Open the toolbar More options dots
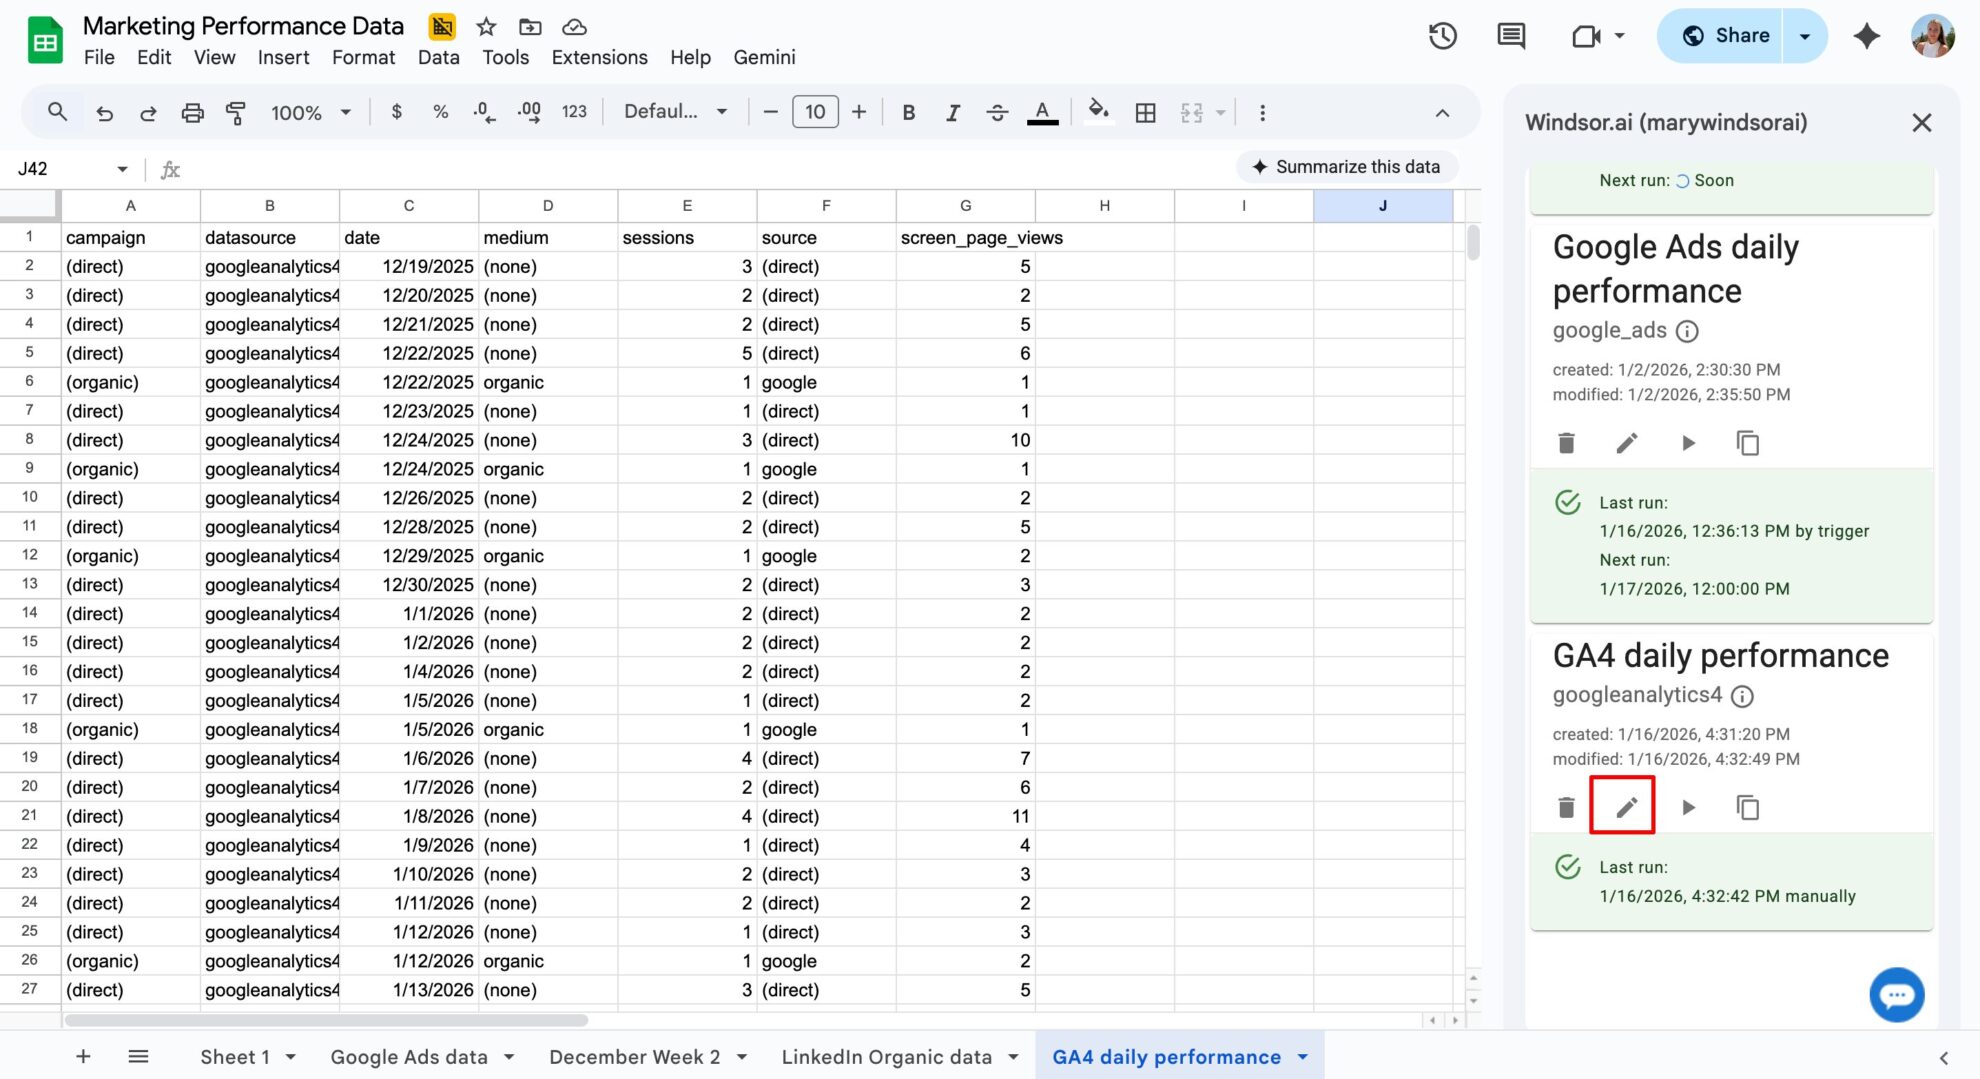 click(x=1262, y=113)
